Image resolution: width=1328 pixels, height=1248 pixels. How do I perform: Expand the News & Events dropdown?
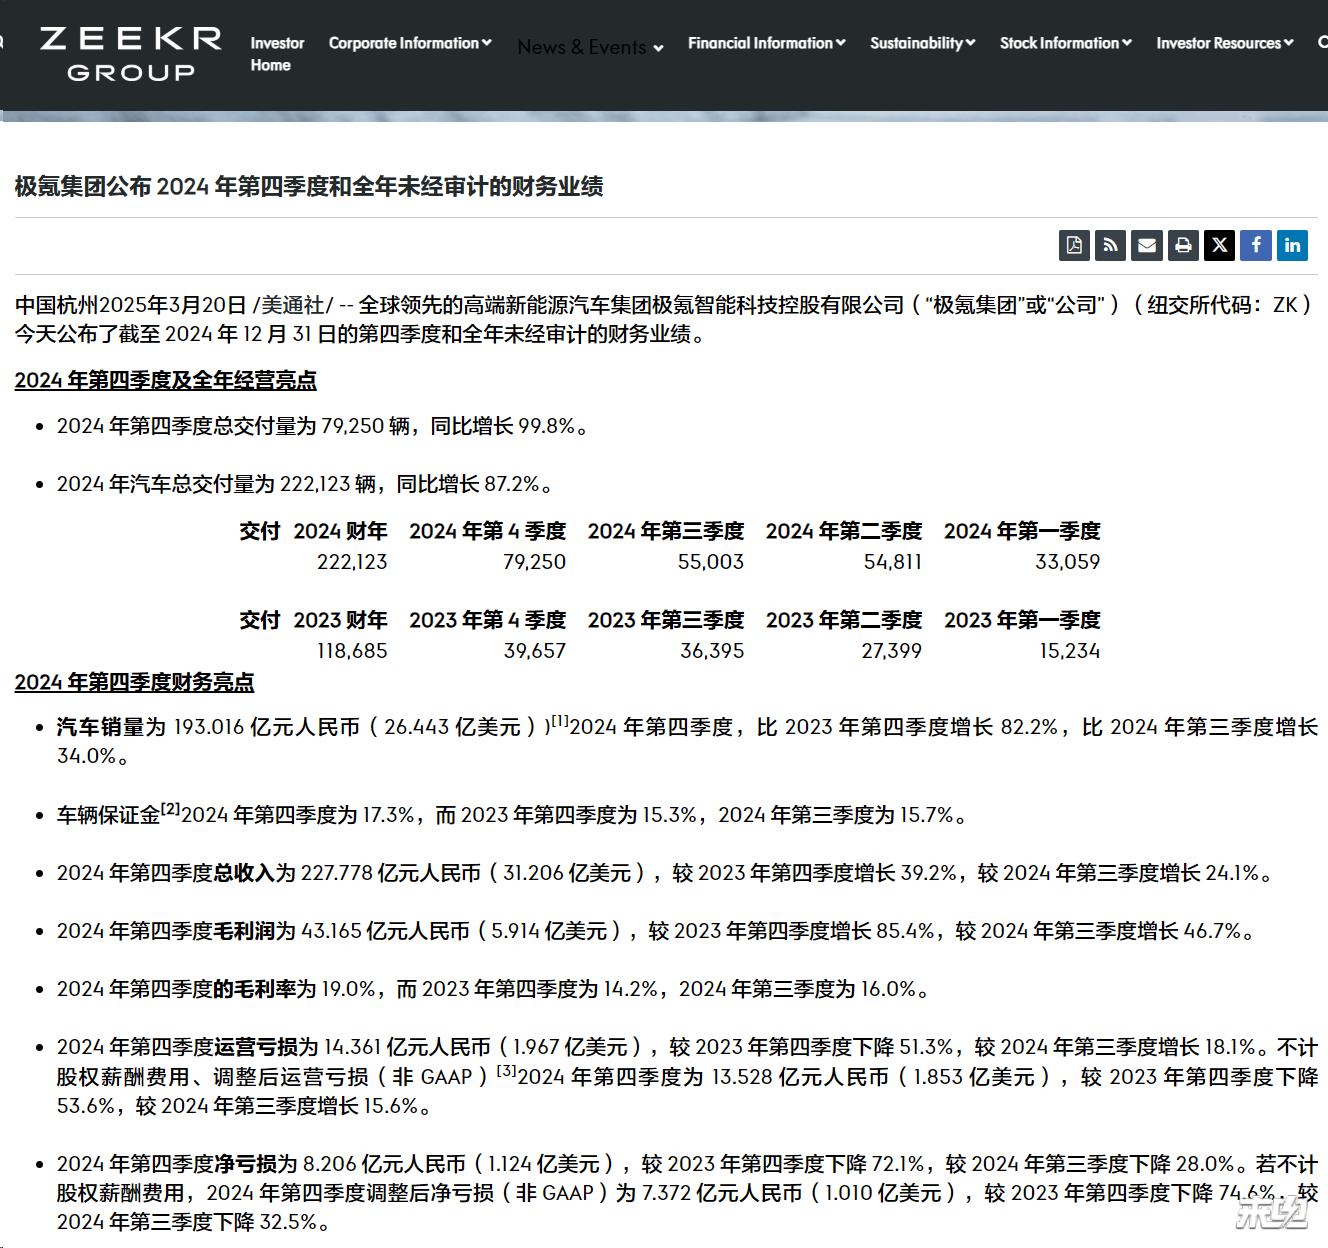pos(590,47)
